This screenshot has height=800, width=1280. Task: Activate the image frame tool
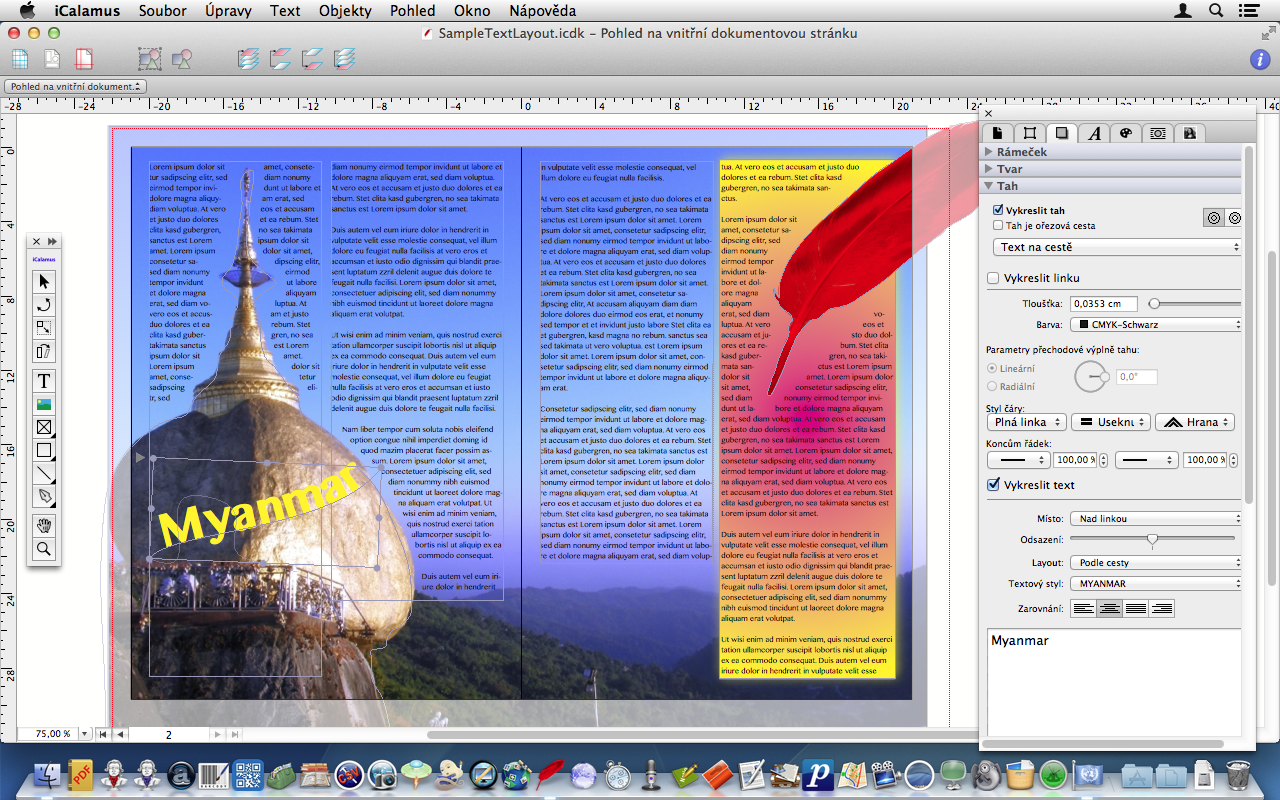point(44,404)
